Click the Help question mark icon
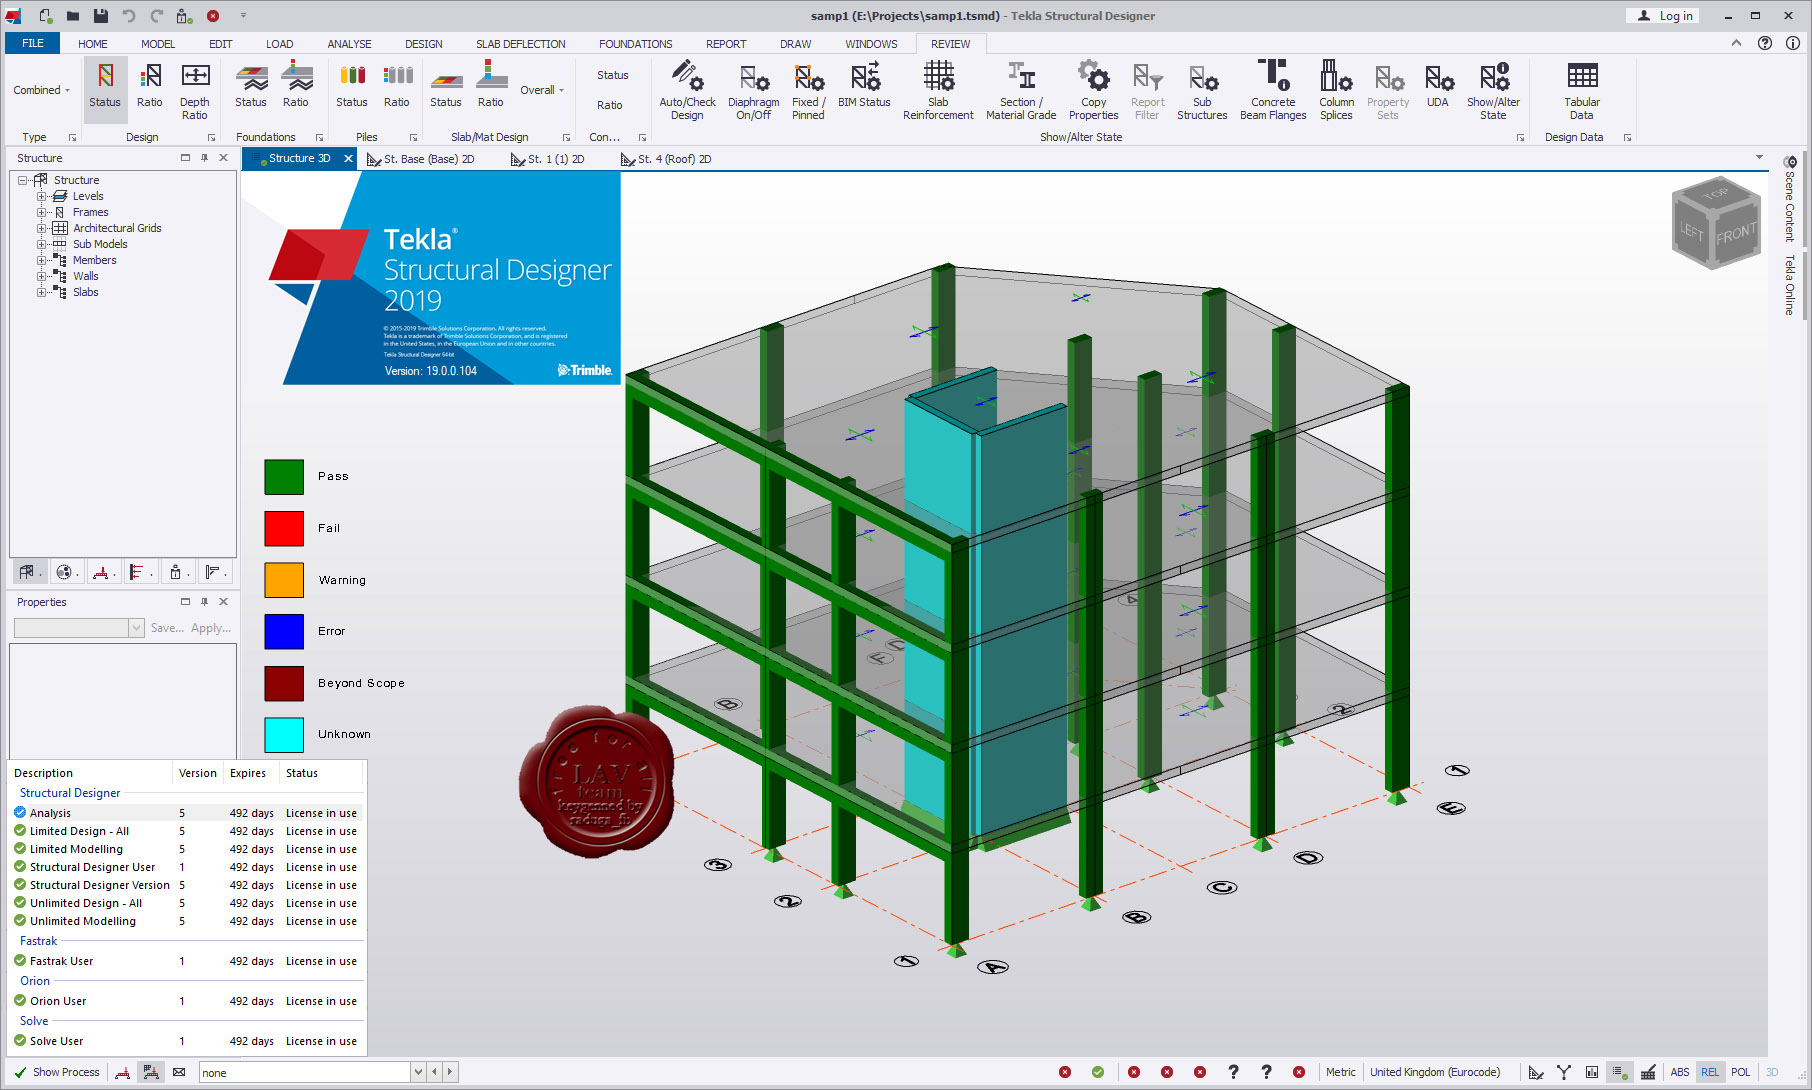This screenshot has width=1812, height=1090. click(1765, 43)
